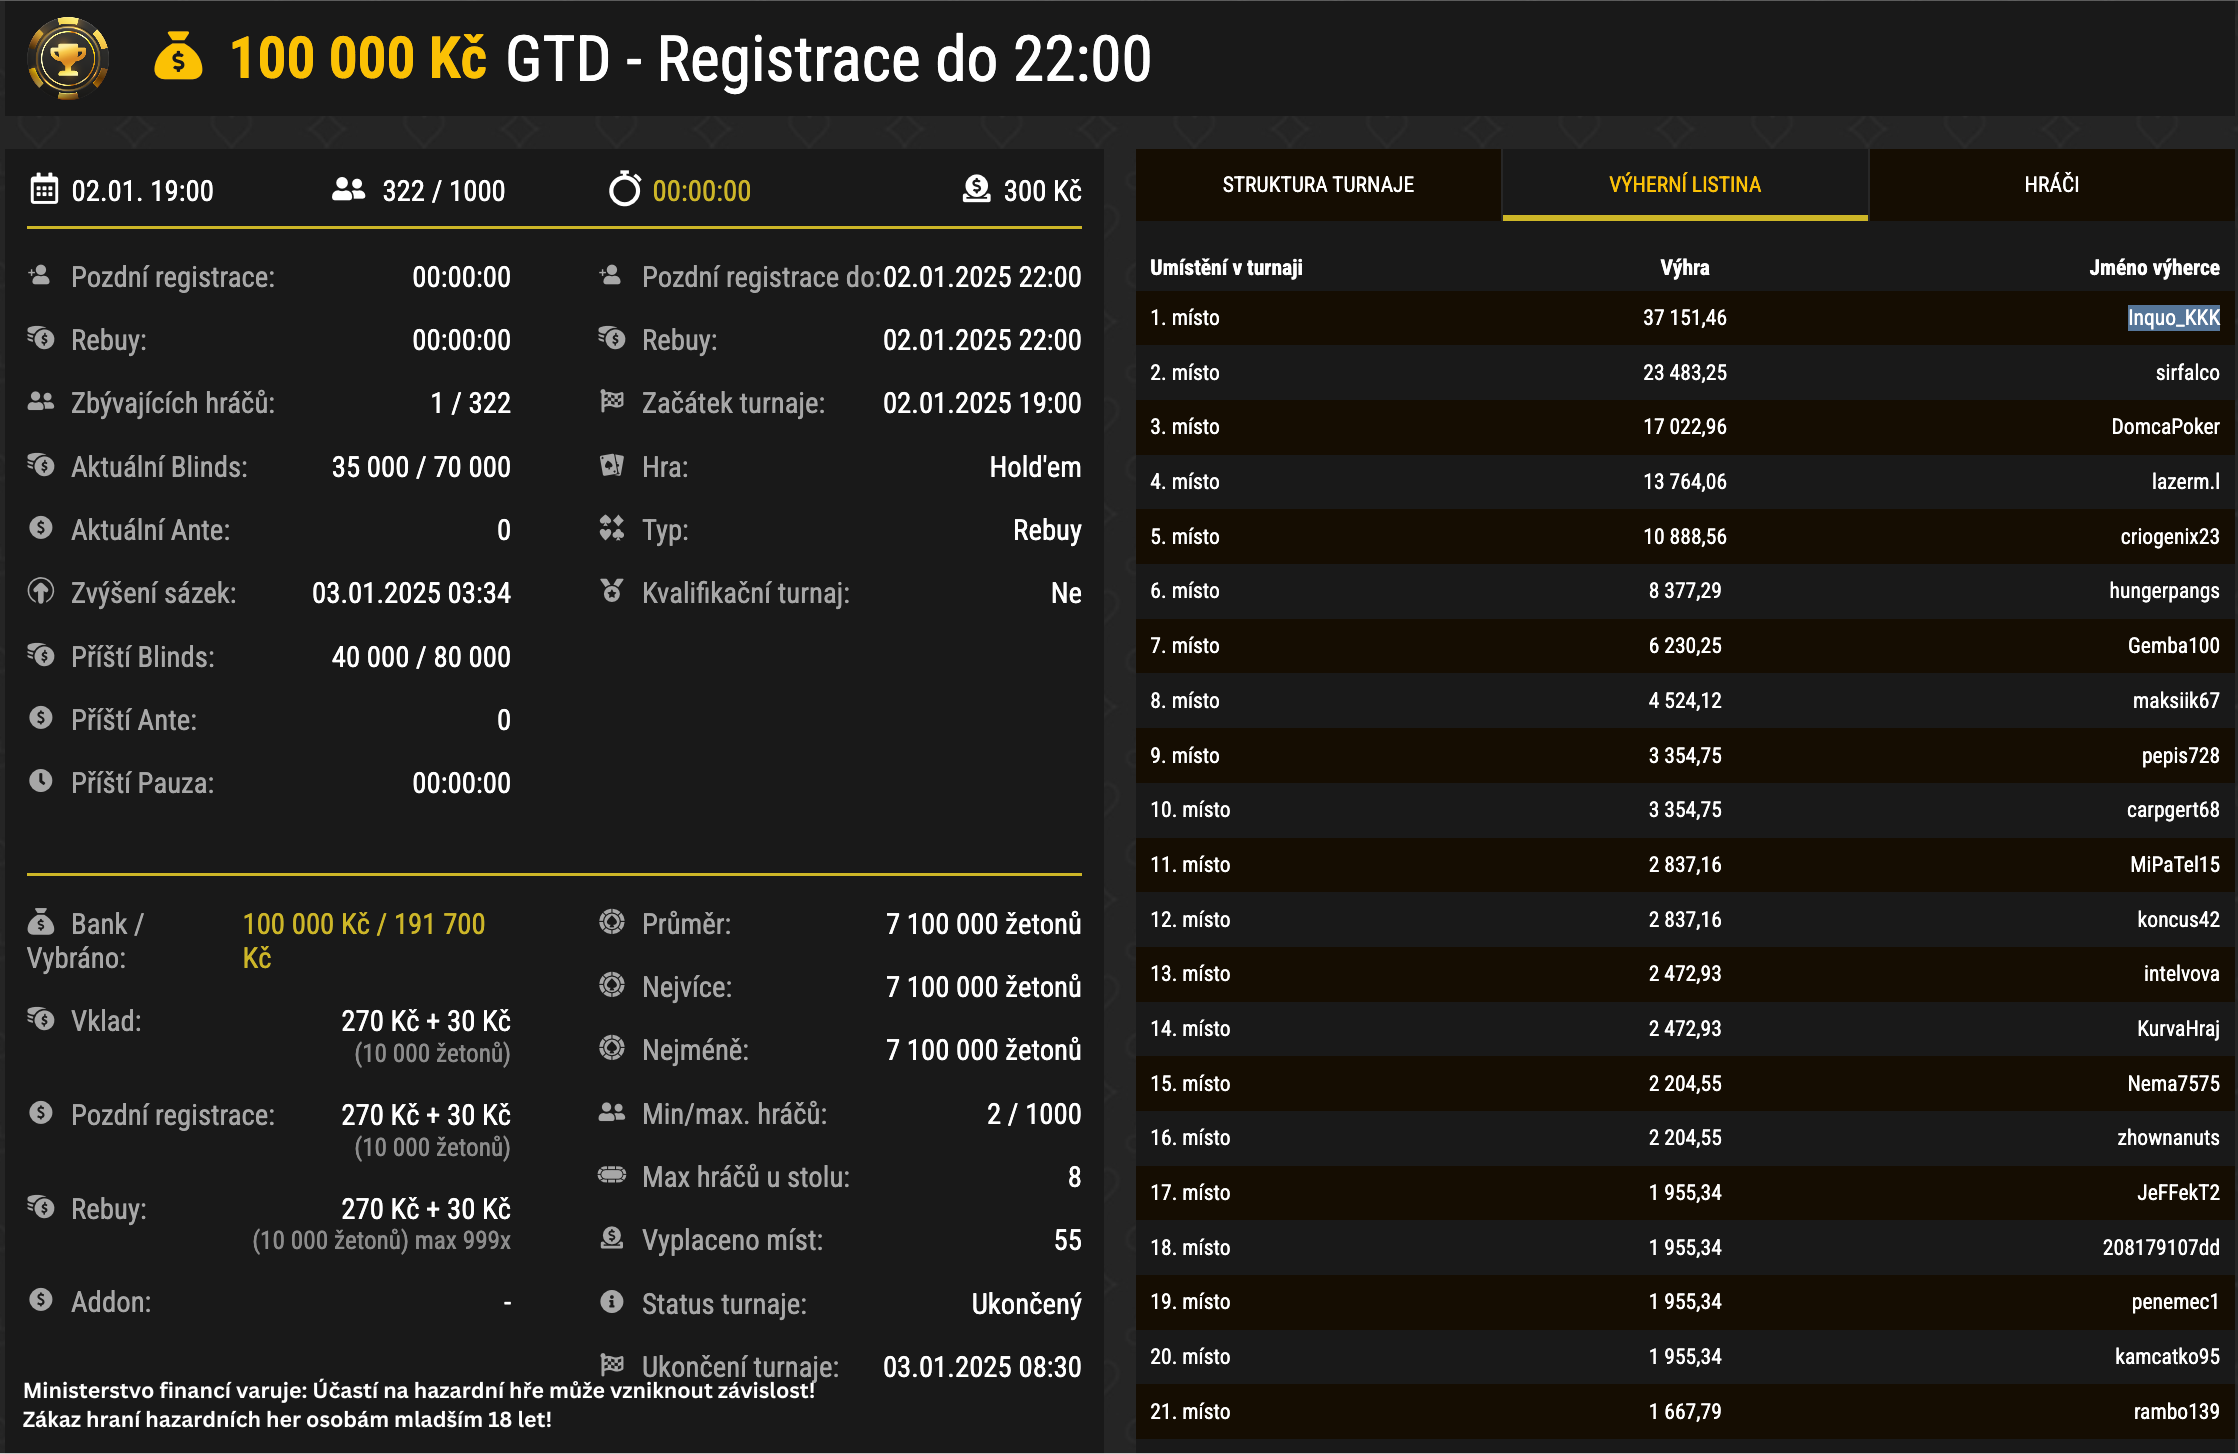
Task: Click the stopwatch icon next to 00:00:00
Action: 624,189
